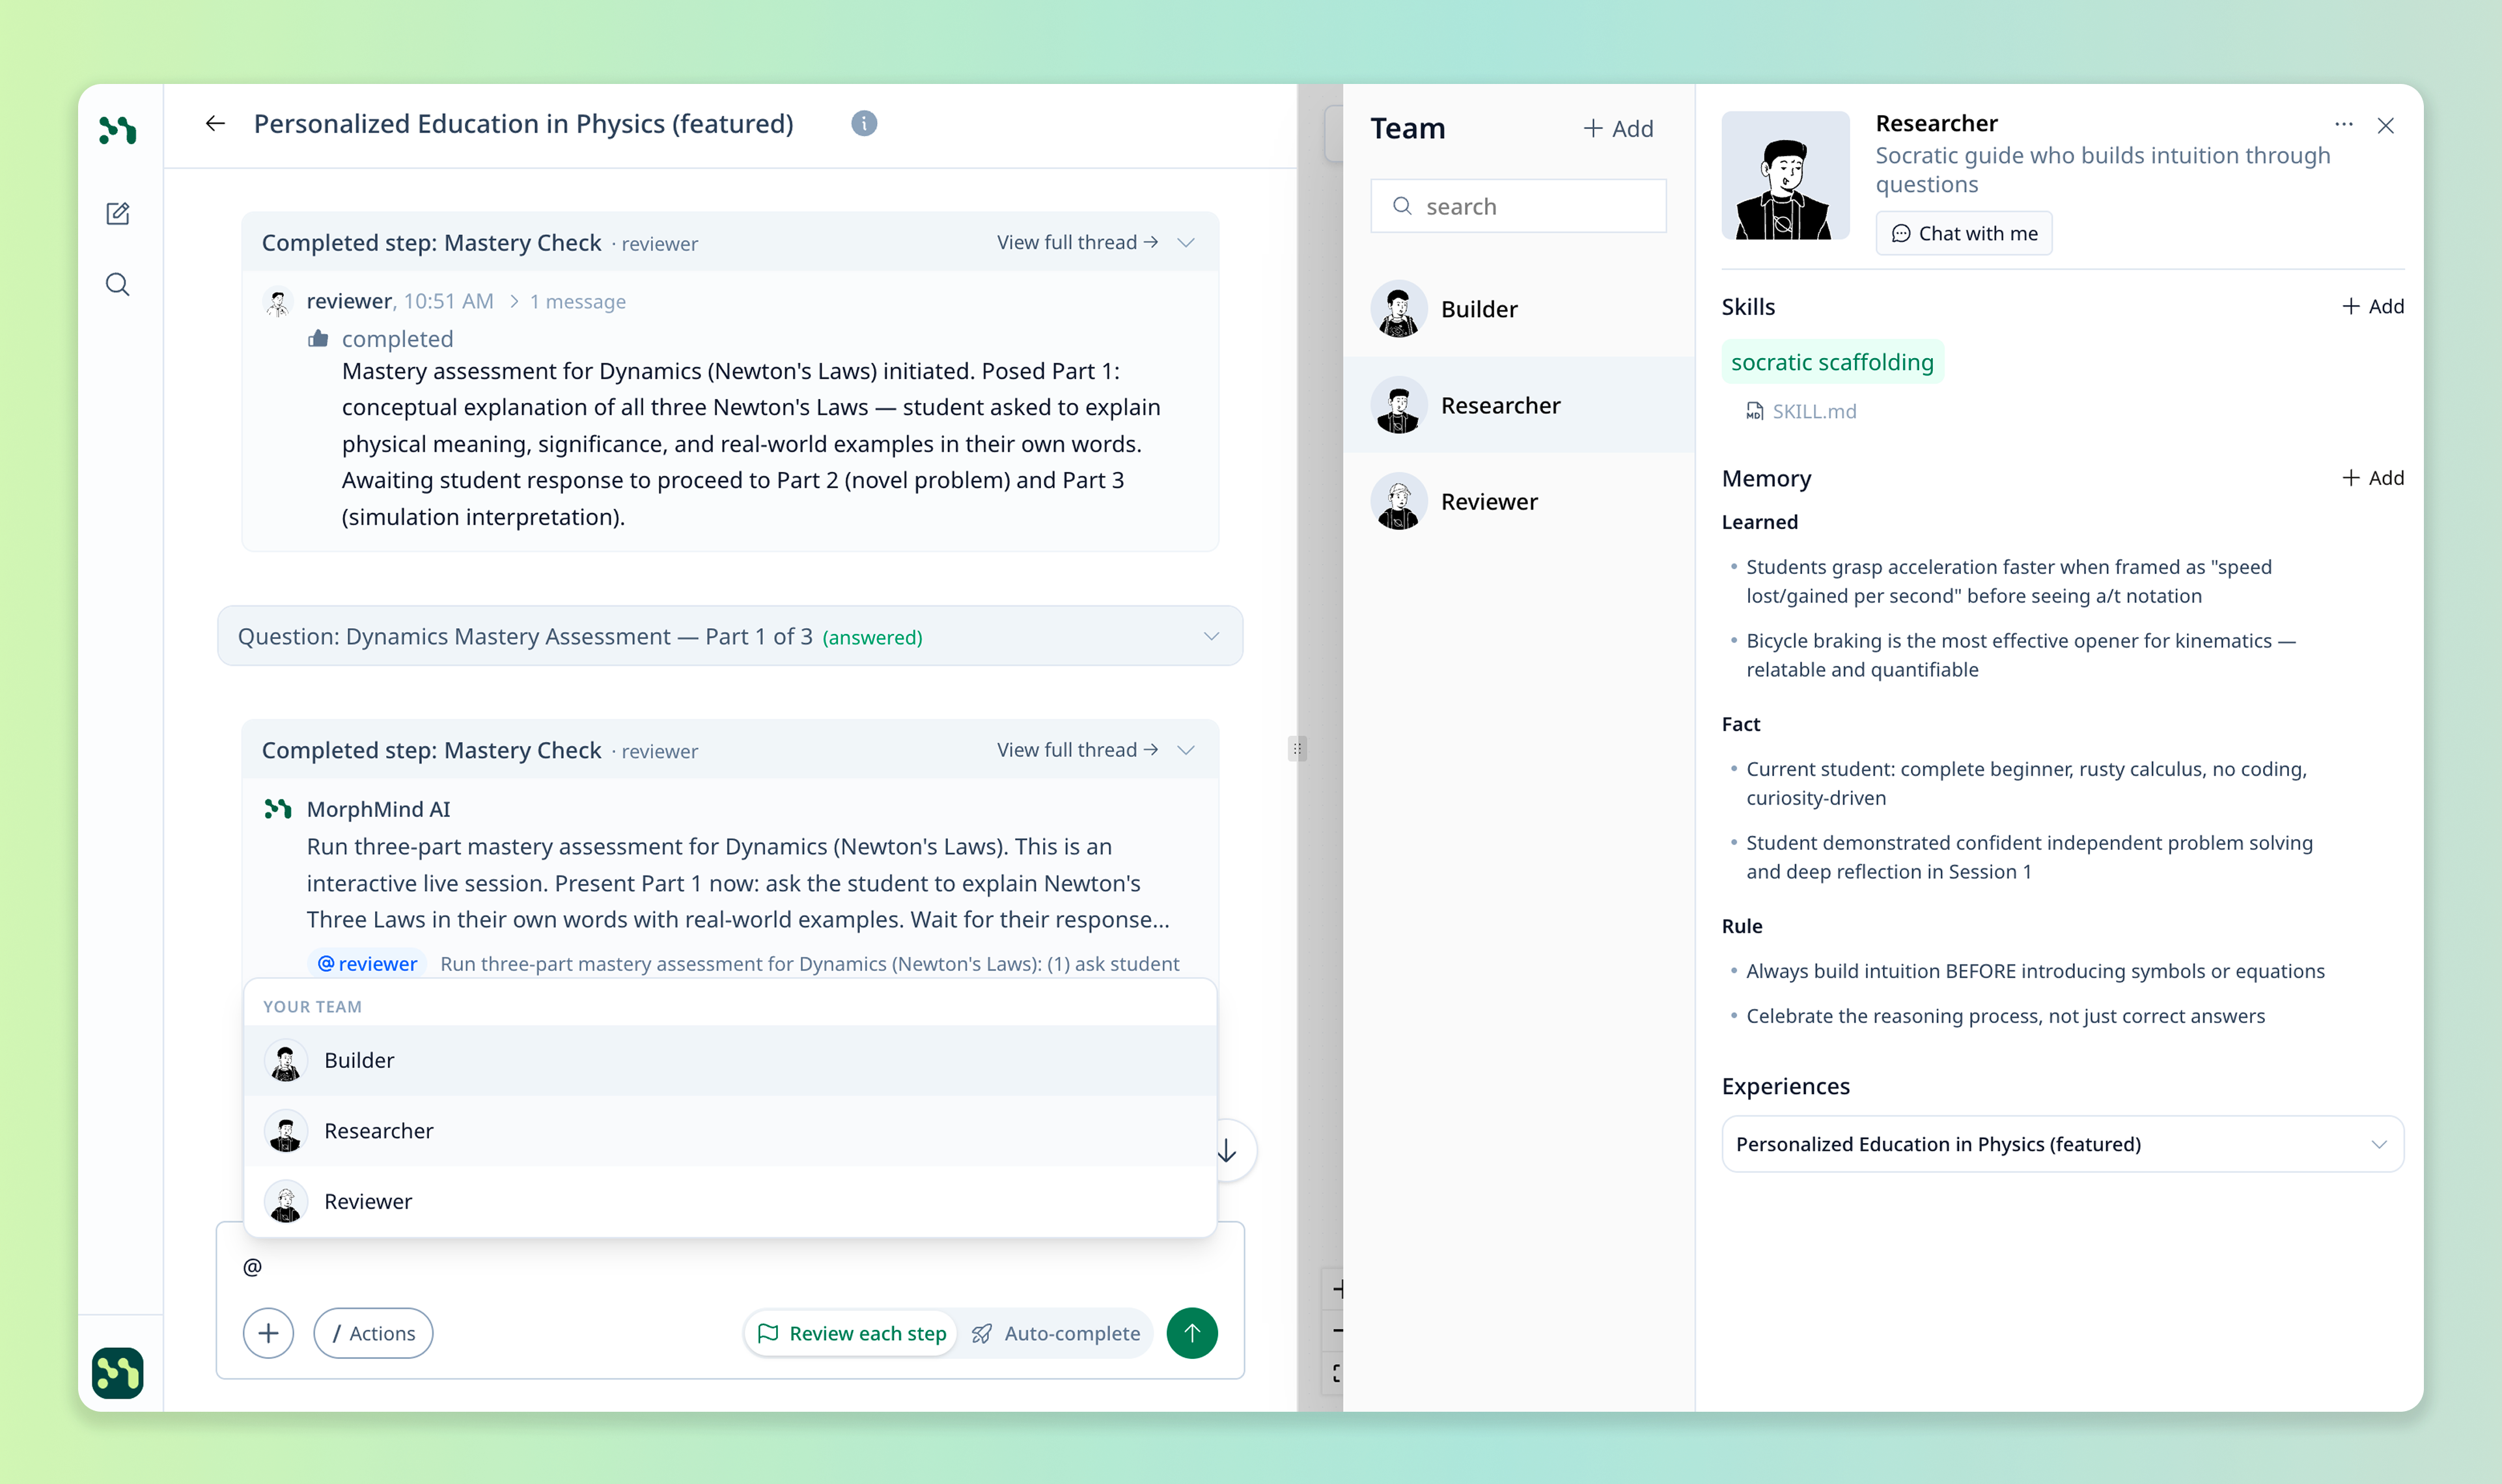Click the MorphMind logo in sidebar
The height and width of the screenshot is (1484, 2502).
point(117,130)
